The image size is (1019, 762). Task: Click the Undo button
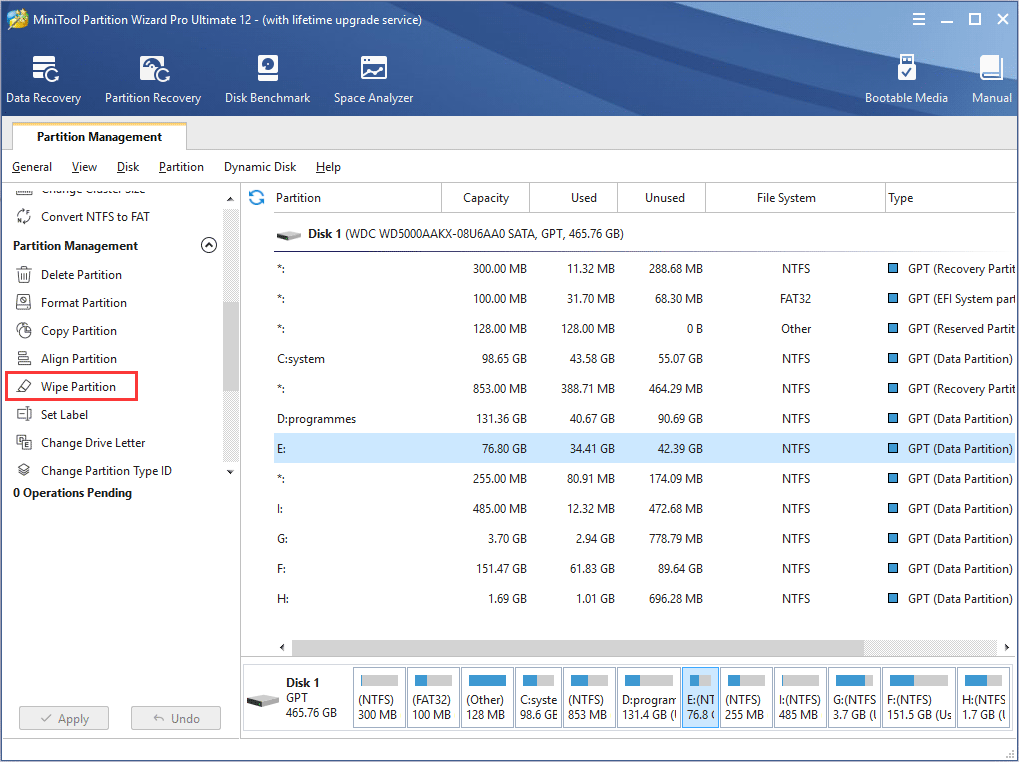coord(175,717)
